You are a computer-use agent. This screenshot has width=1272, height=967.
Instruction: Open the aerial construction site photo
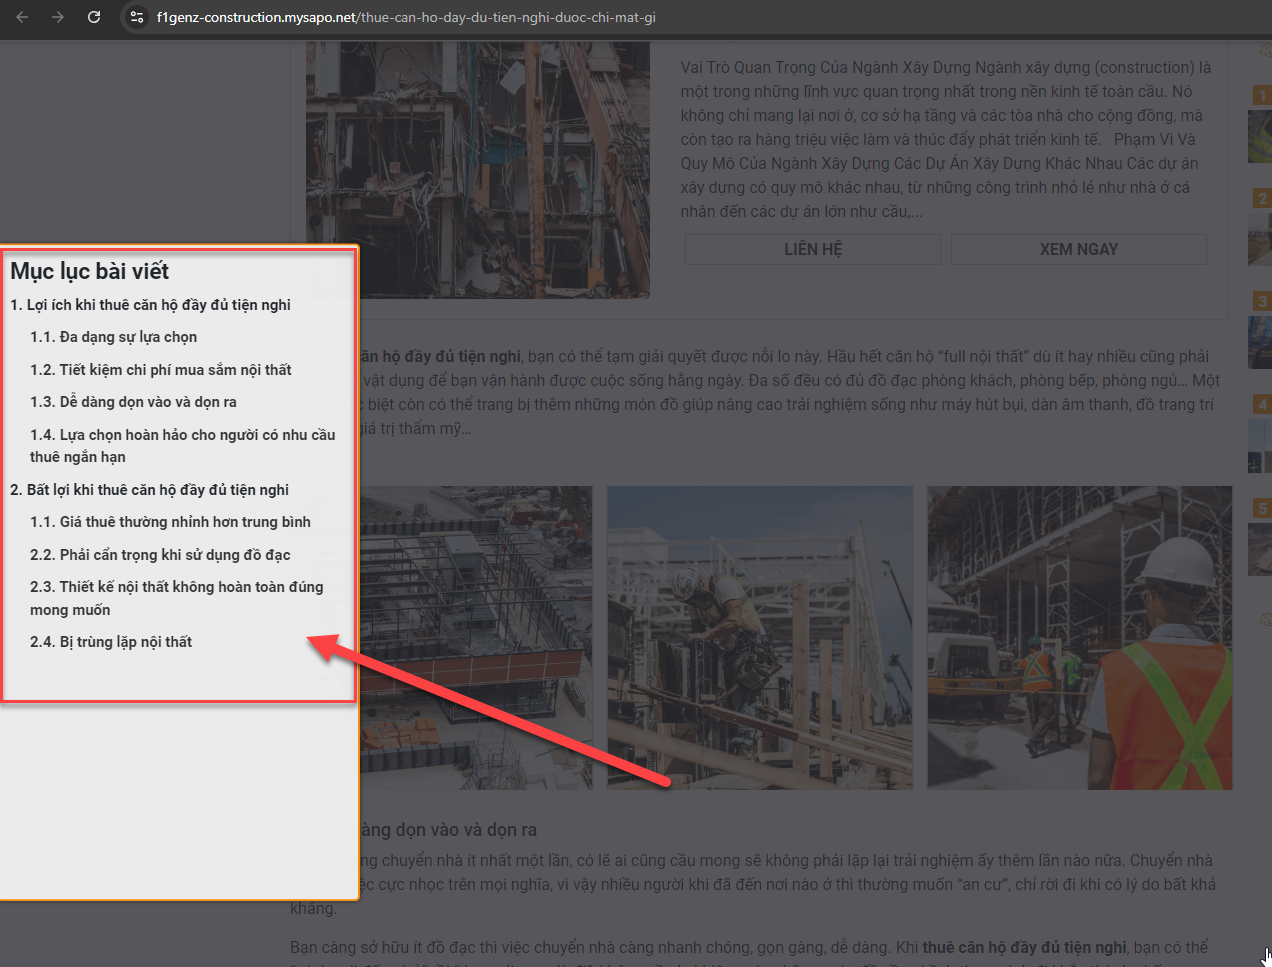tap(476, 638)
